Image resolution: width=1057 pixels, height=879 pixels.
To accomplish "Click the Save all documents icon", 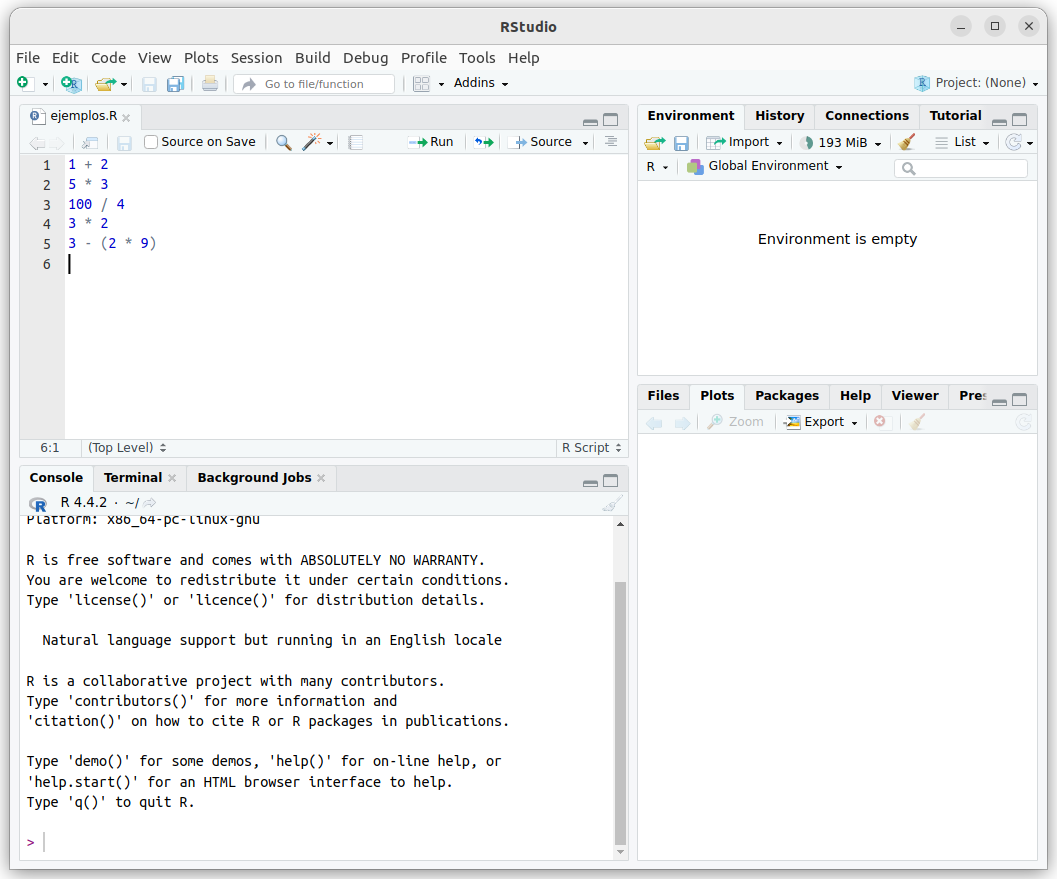I will (175, 84).
